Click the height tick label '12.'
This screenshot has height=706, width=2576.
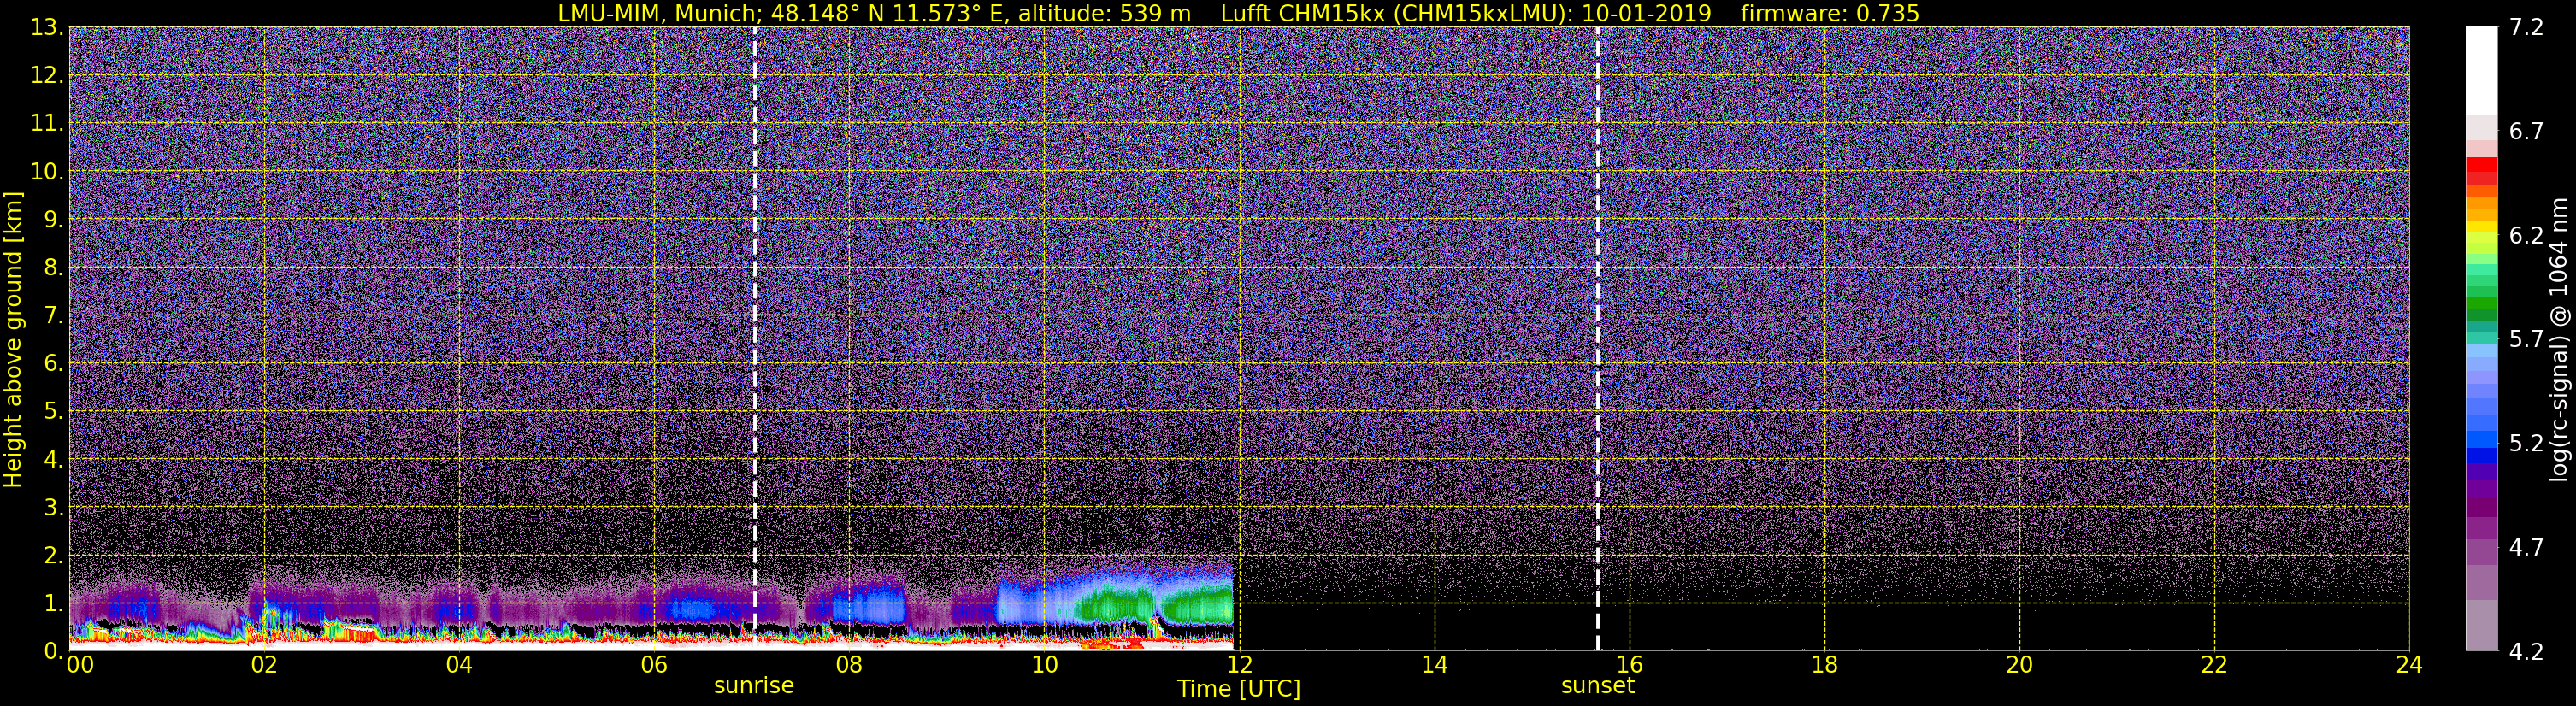[47, 75]
